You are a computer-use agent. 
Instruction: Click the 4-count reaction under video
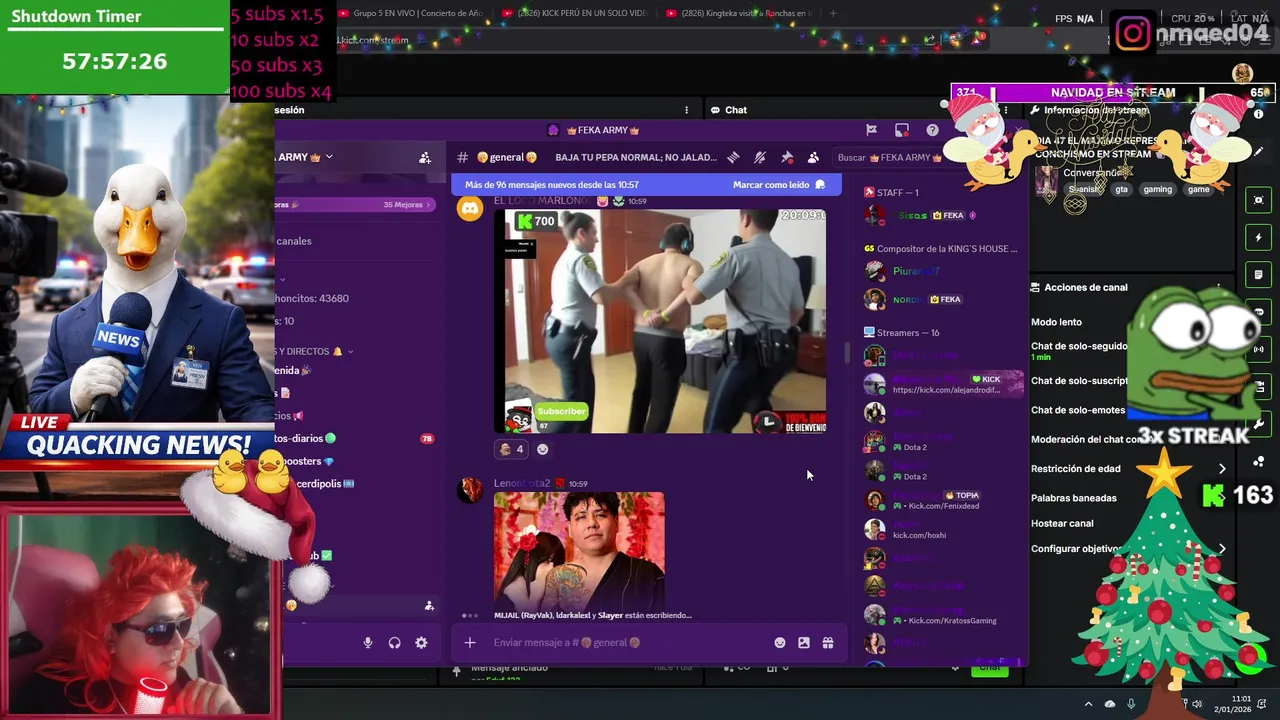[512, 449]
